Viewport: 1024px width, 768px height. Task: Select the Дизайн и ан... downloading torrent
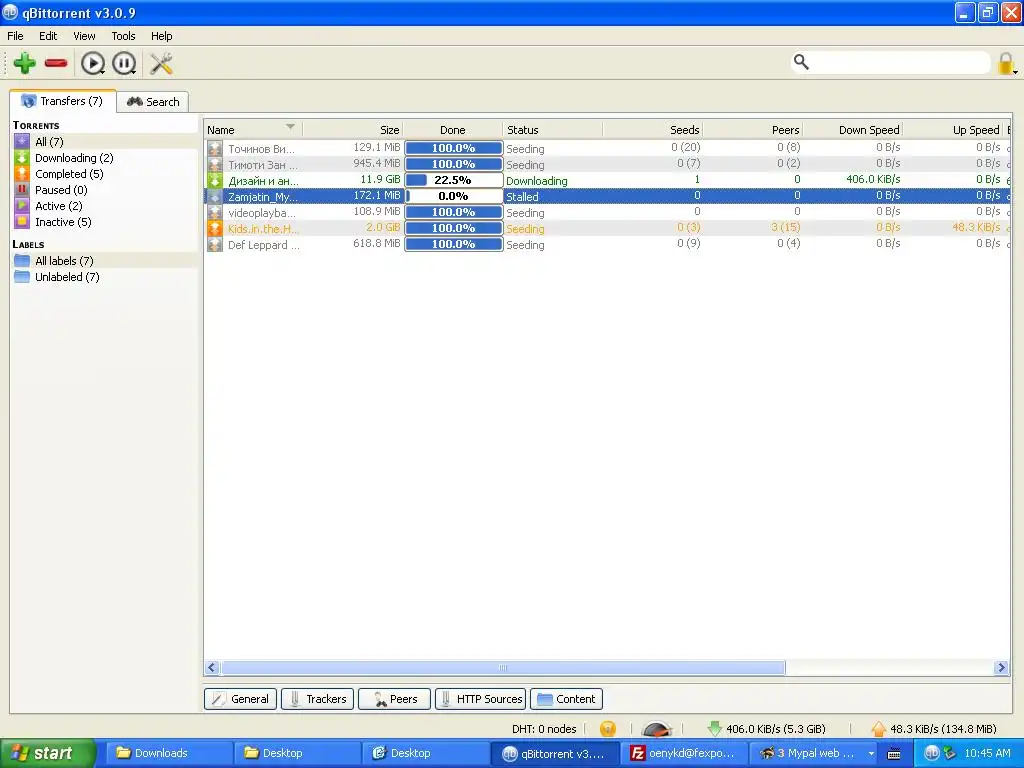[x=607, y=180]
